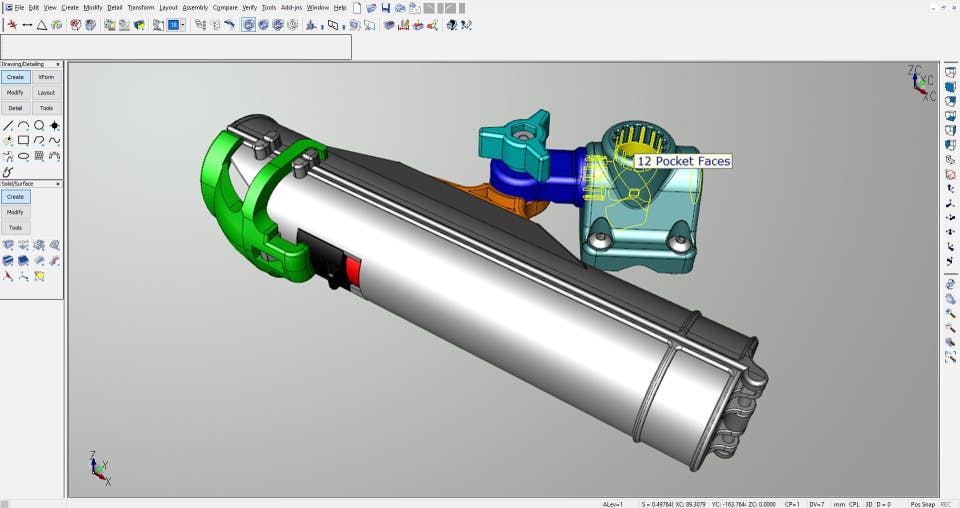Close the Drawing/Detailing panel
This screenshot has height=508, width=960.
click(x=58, y=64)
